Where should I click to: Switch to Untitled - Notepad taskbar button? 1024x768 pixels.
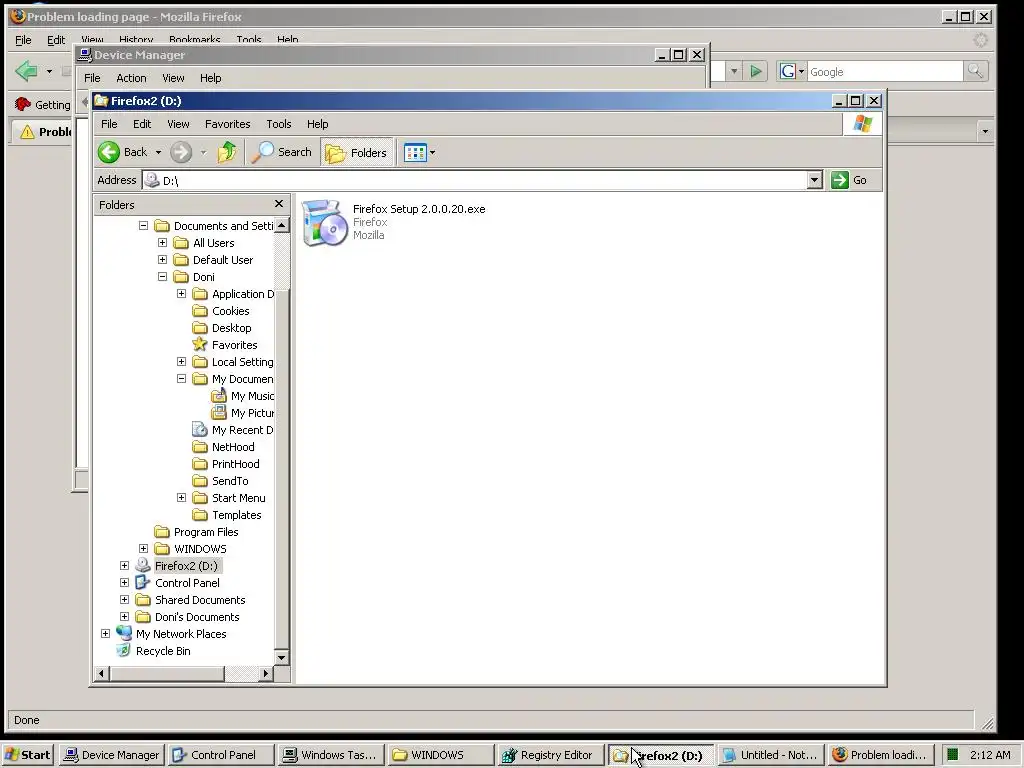[x=770, y=755]
